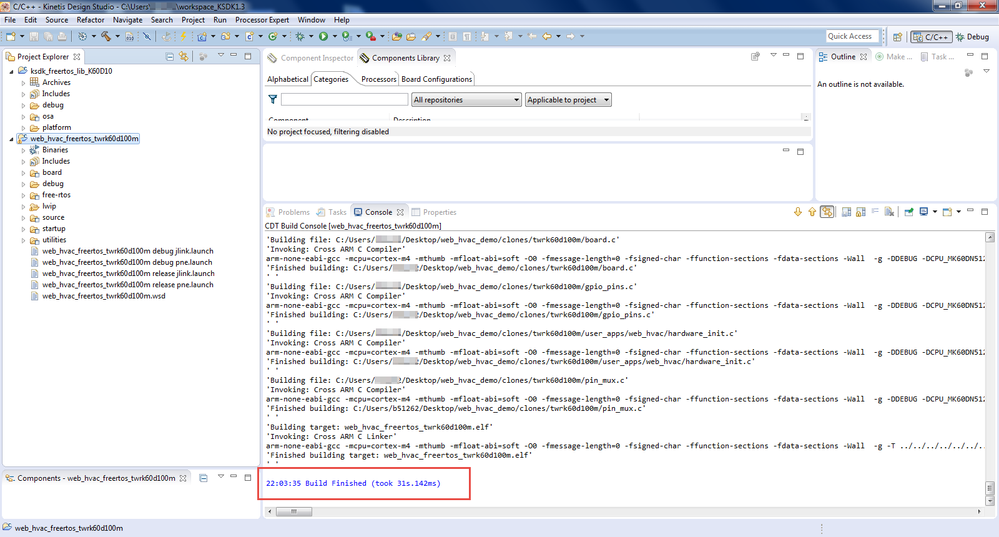Viewport: 999px width, 537px height.
Task: Click the yellow Back navigation arrow
Action: [547, 36]
